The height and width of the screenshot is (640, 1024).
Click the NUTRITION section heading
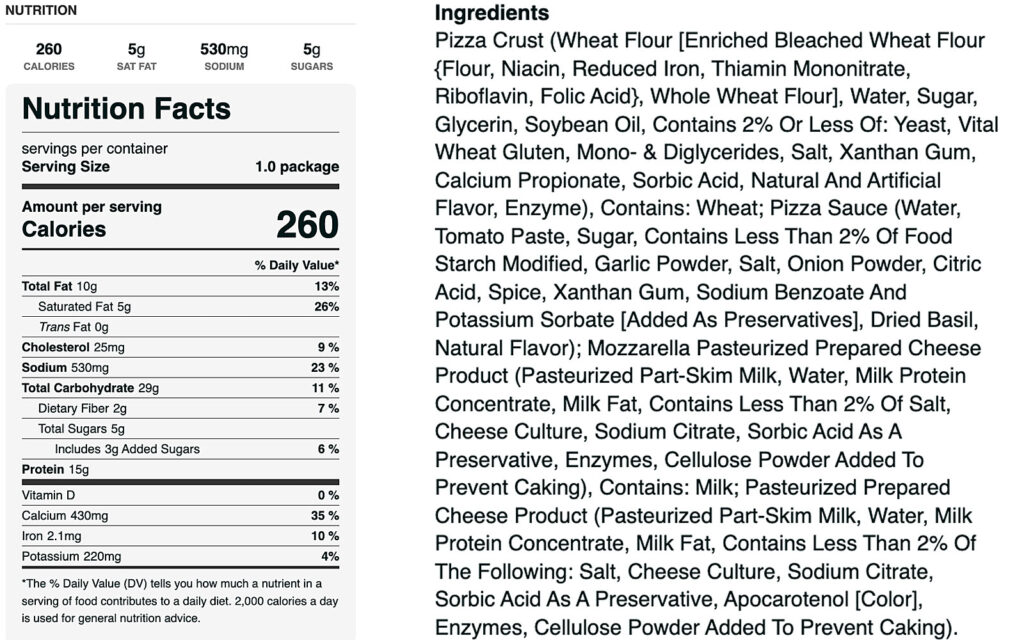(x=41, y=11)
